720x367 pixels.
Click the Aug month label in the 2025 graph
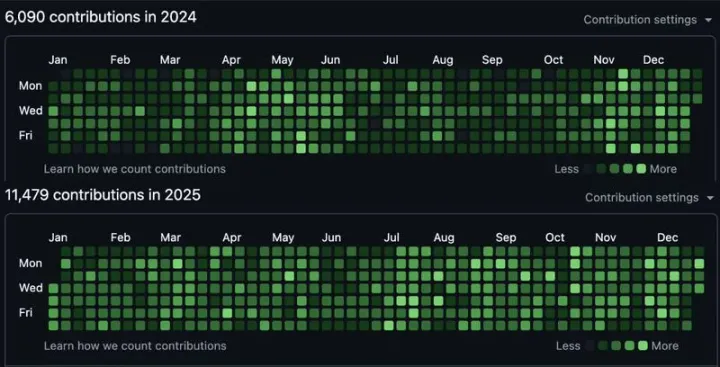pos(444,238)
